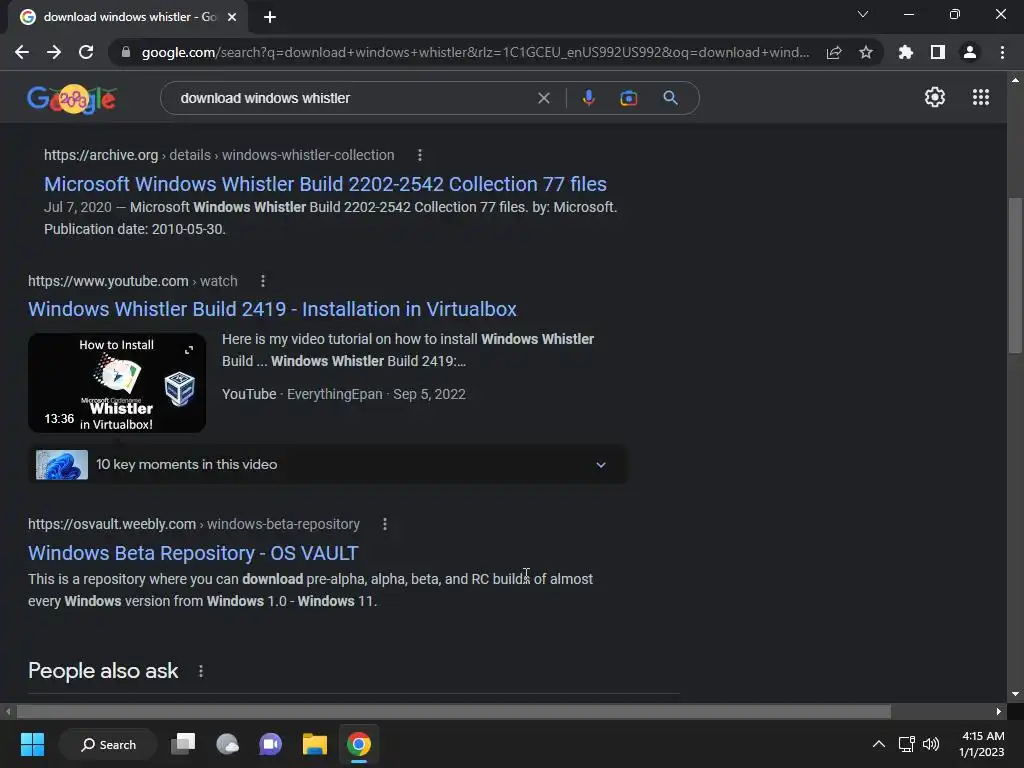
Task: Go back to the previous page
Action: 22,52
